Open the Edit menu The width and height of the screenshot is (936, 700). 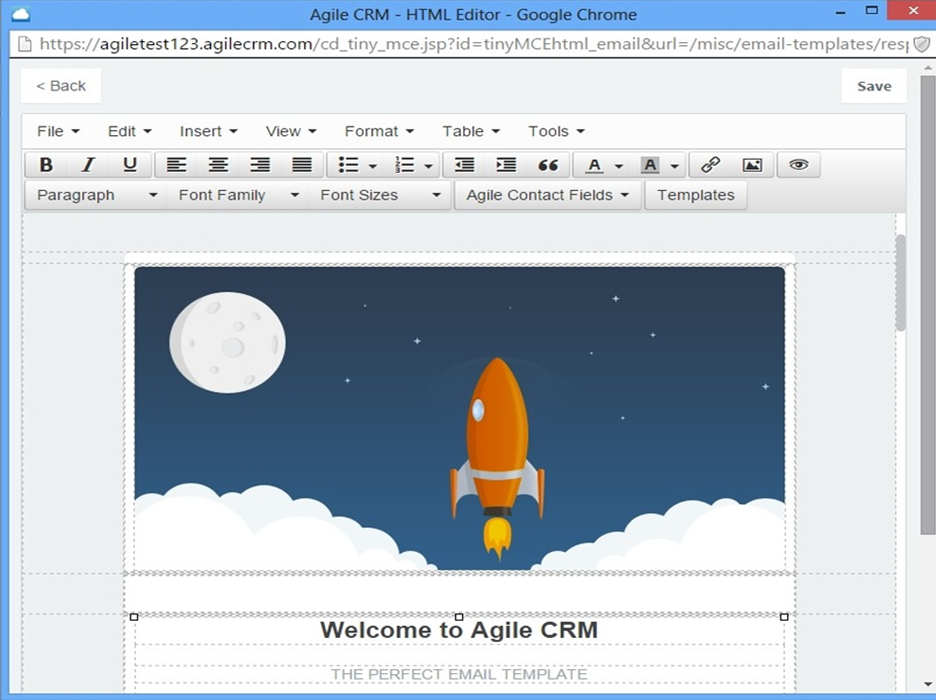tap(130, 131)
